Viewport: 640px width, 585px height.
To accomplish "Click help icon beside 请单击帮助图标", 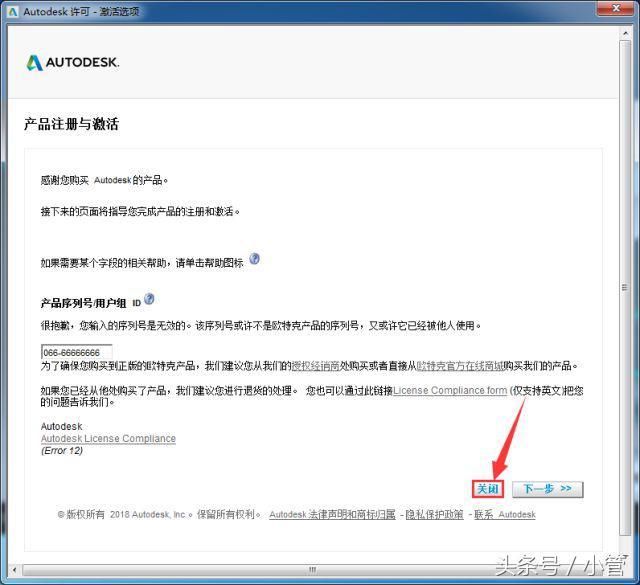I will [254, 259].
